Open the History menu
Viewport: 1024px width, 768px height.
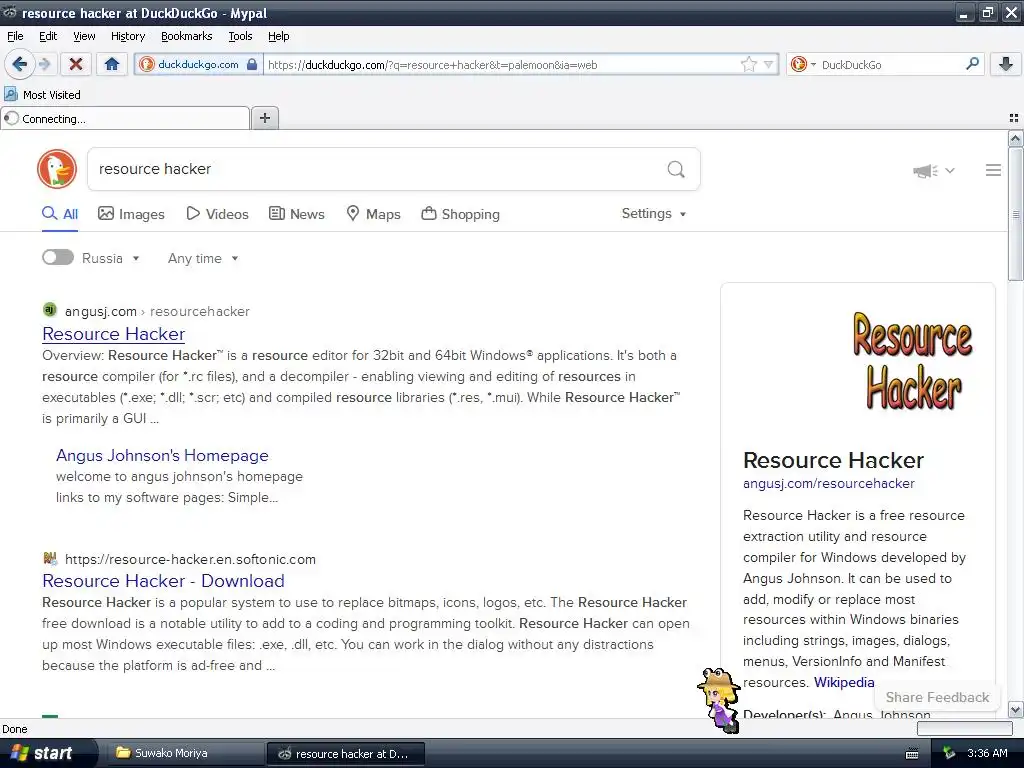click(x=127, y=36)
